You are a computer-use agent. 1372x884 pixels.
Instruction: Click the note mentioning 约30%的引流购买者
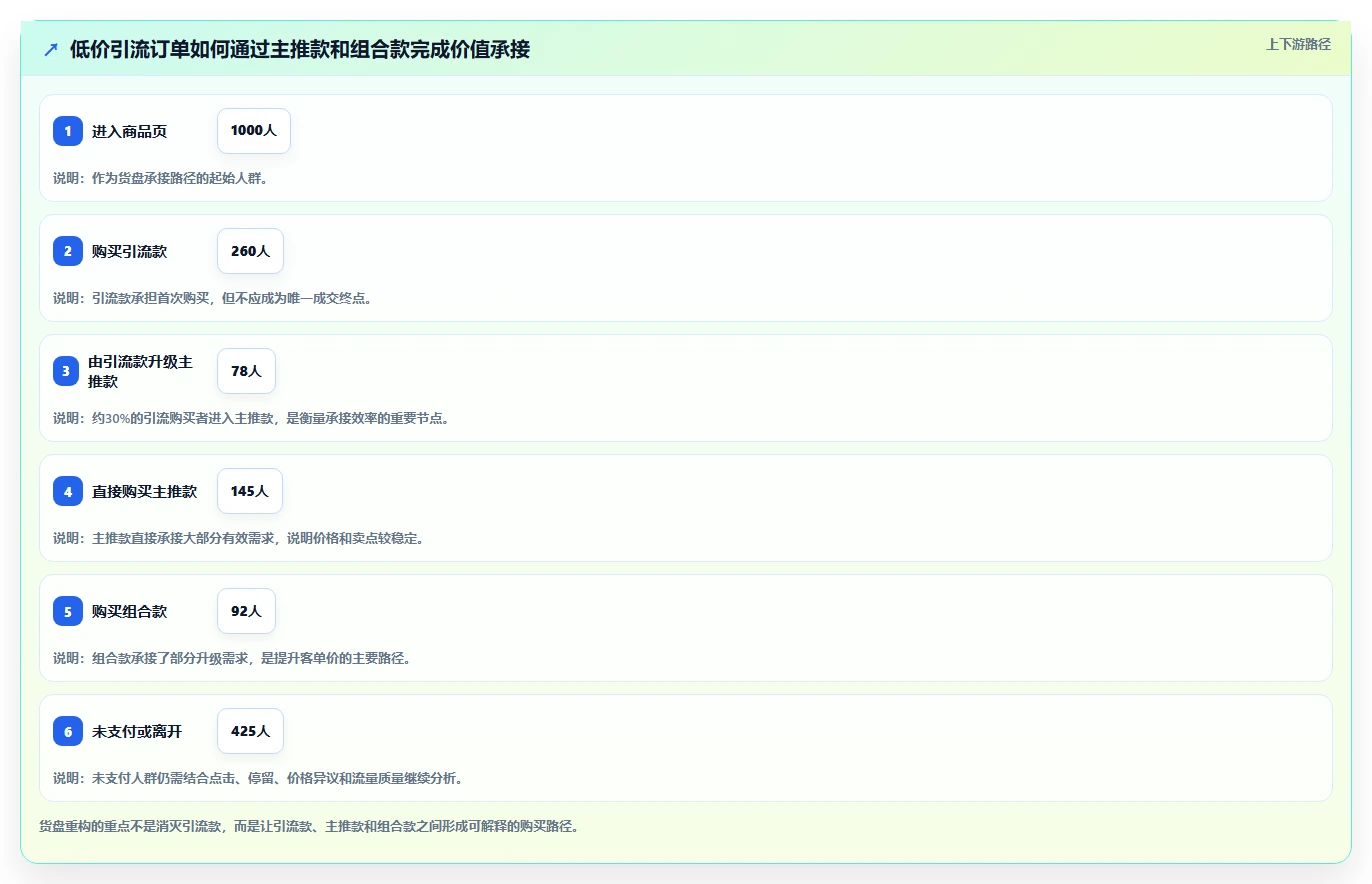click(x=251, y=418)
